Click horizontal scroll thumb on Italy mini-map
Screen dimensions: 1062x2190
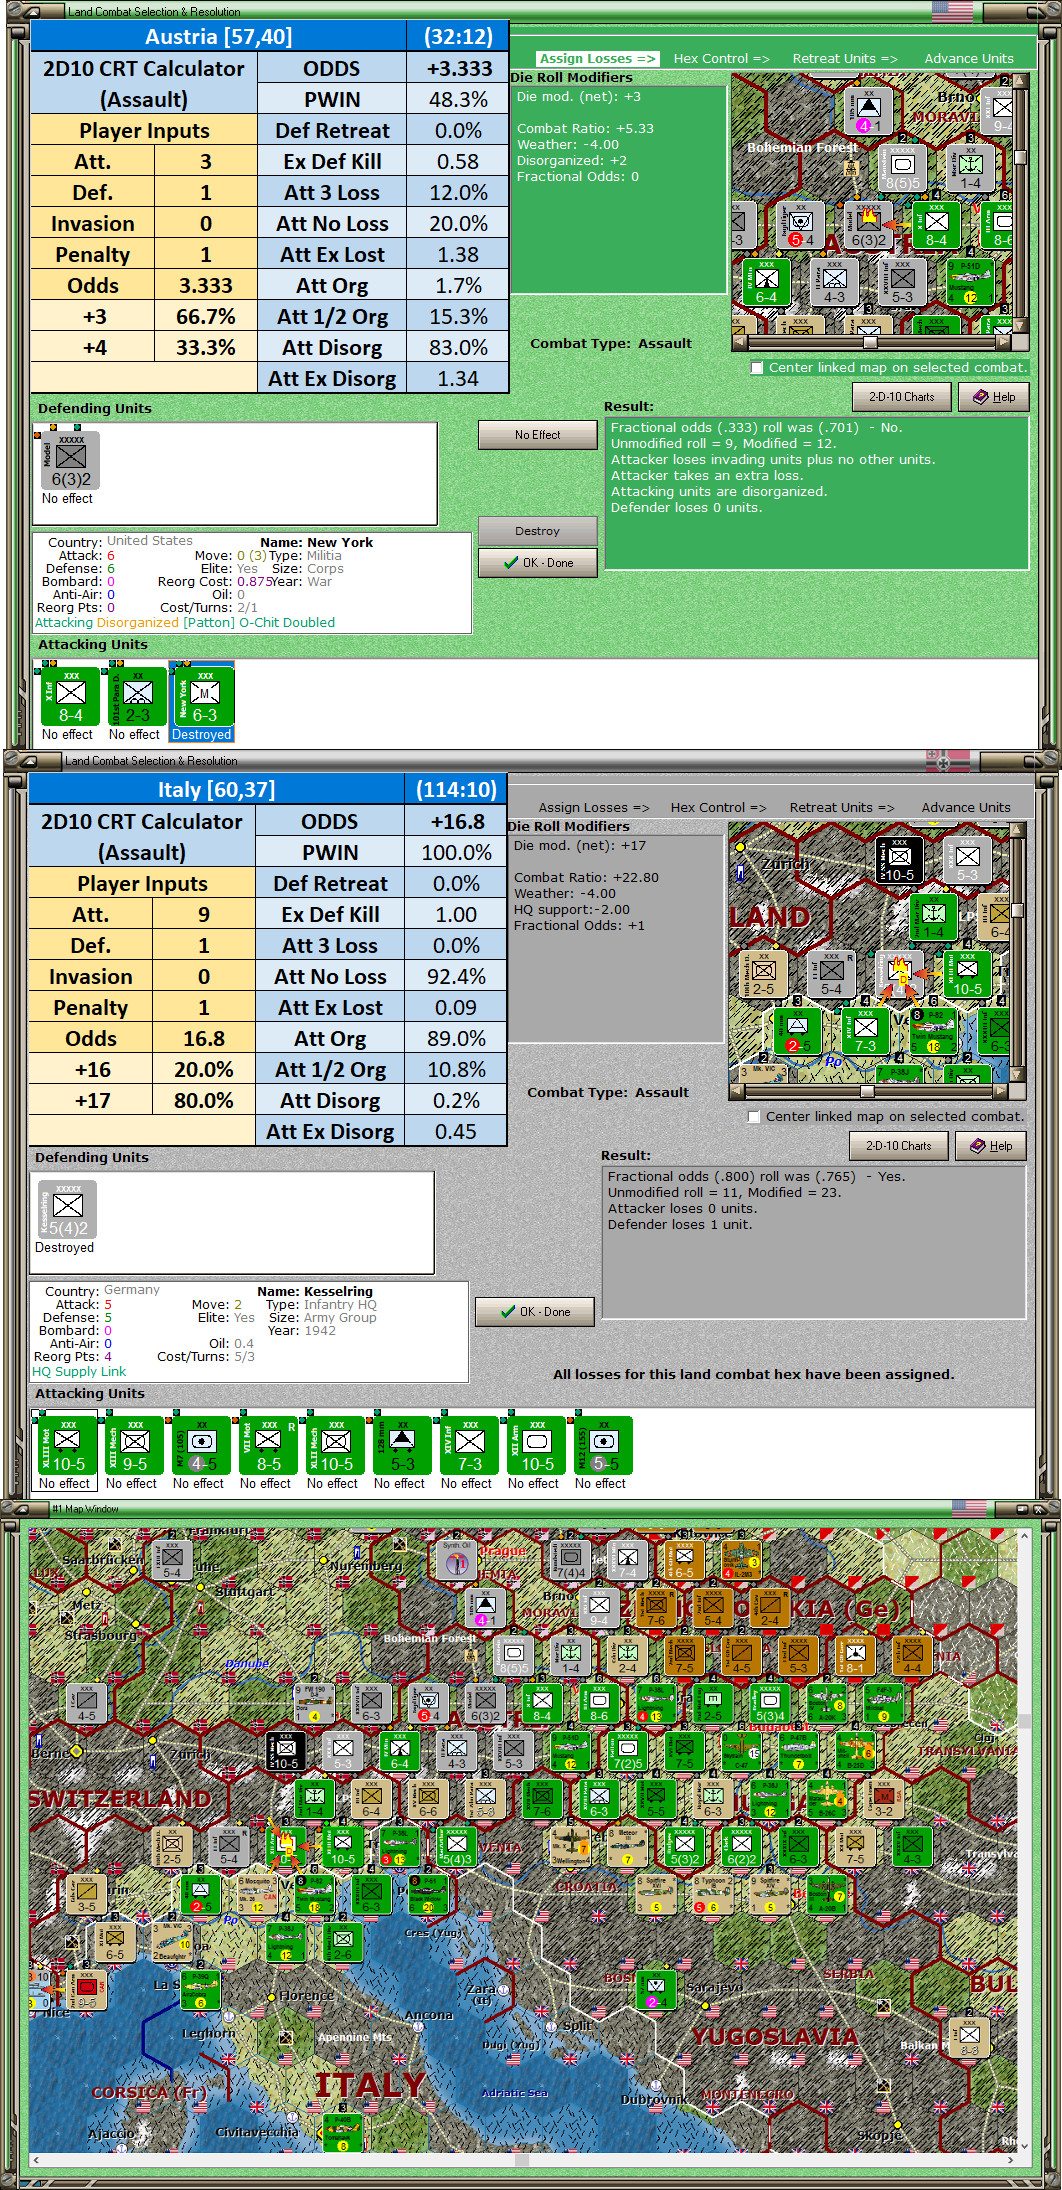point(867,1091)
